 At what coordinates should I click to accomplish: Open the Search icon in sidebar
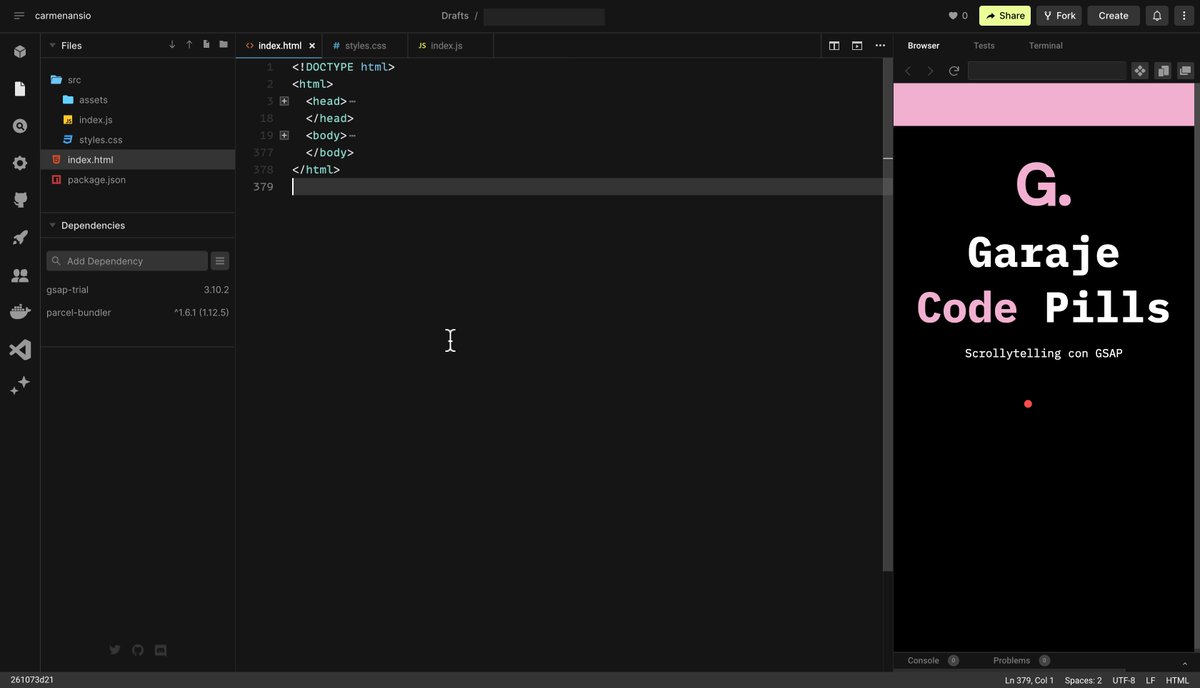click(20, 126)
